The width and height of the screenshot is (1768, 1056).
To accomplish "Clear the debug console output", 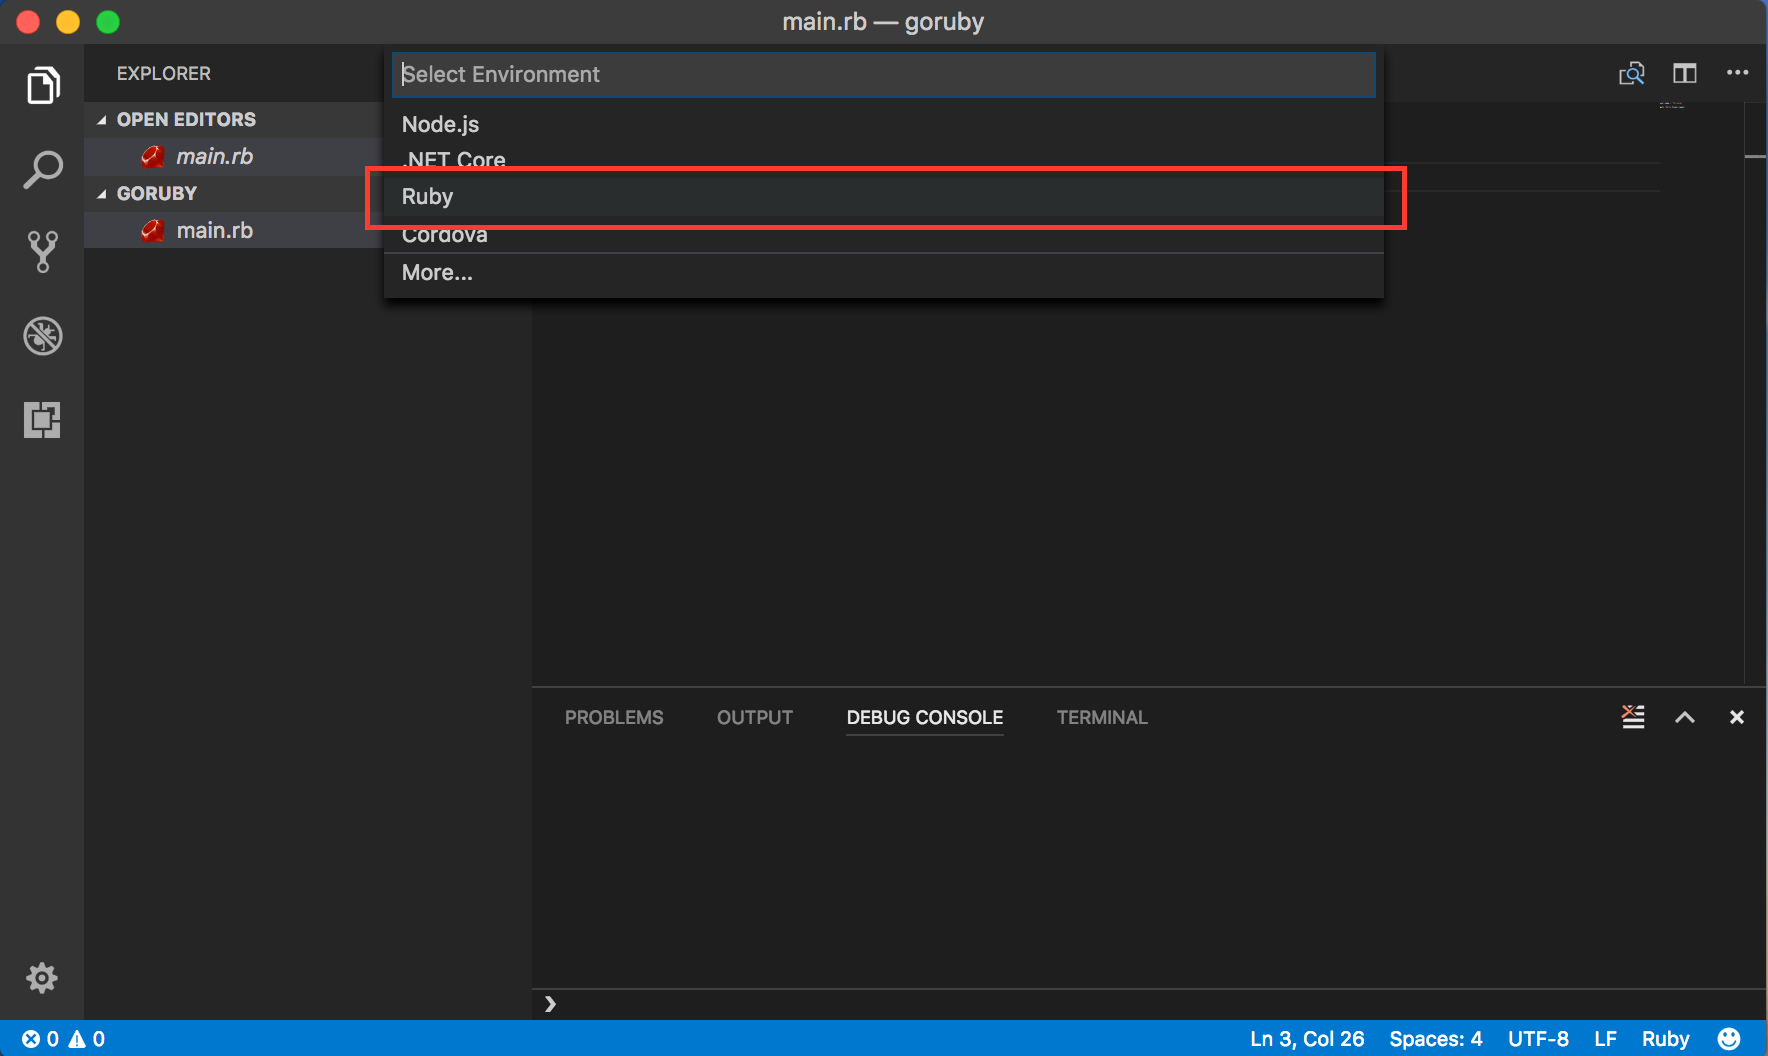I will (1633, 717).
